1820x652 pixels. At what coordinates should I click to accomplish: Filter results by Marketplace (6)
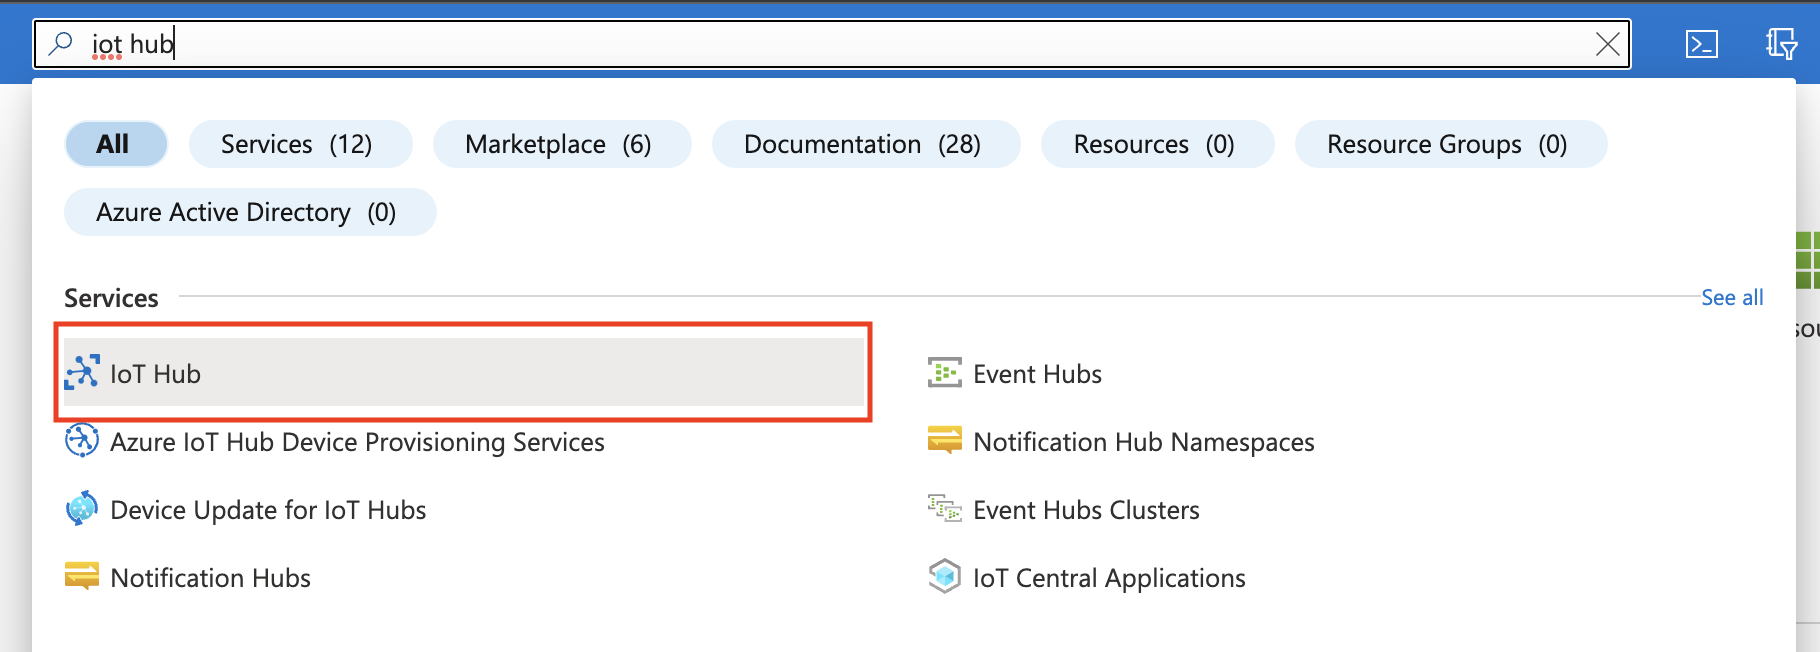[x=562, y=144]
